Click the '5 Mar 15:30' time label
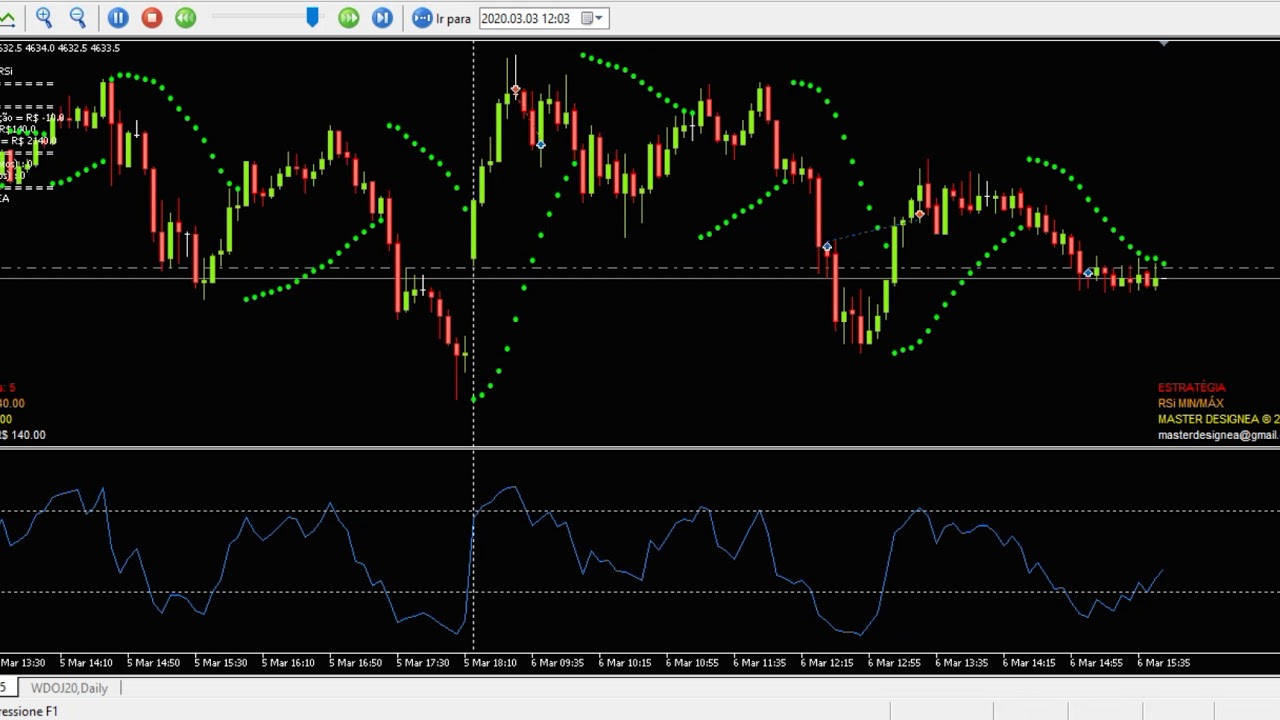The image size is (1280, 720). pyautogui.click(x=220, y=662)
